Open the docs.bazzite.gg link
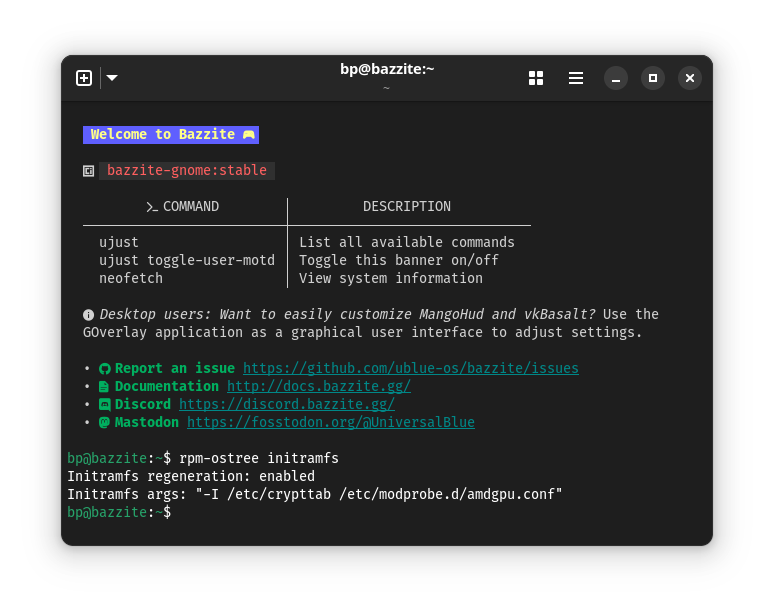Image resolution: width=774 pixels, height=613 pixels. [x=318, y=386]
